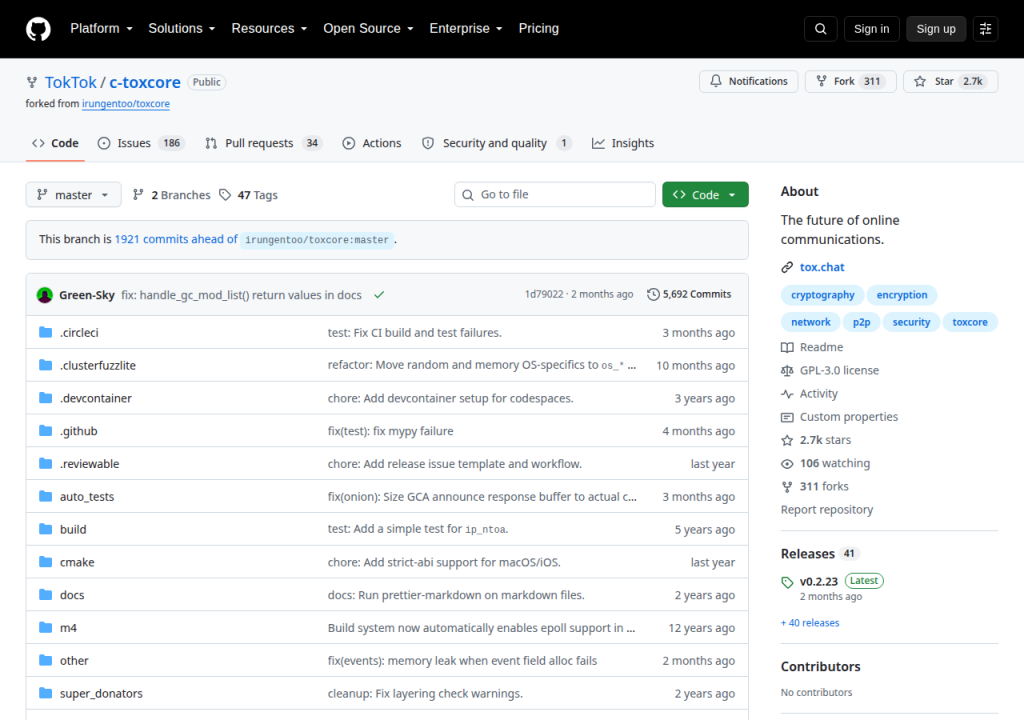Viewport: 1024px width, 720px height.
Task: Open the header settings sliders icon
Action: pyautogui.click(x=985, y=29)
